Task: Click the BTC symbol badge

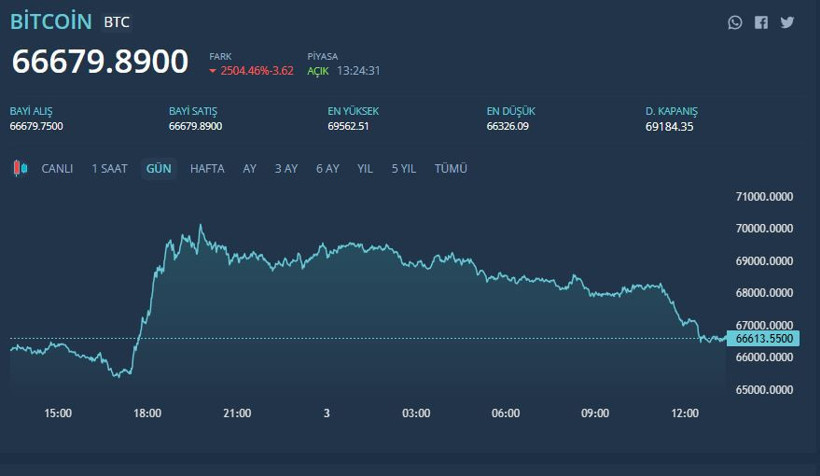Action: [117, 22]
